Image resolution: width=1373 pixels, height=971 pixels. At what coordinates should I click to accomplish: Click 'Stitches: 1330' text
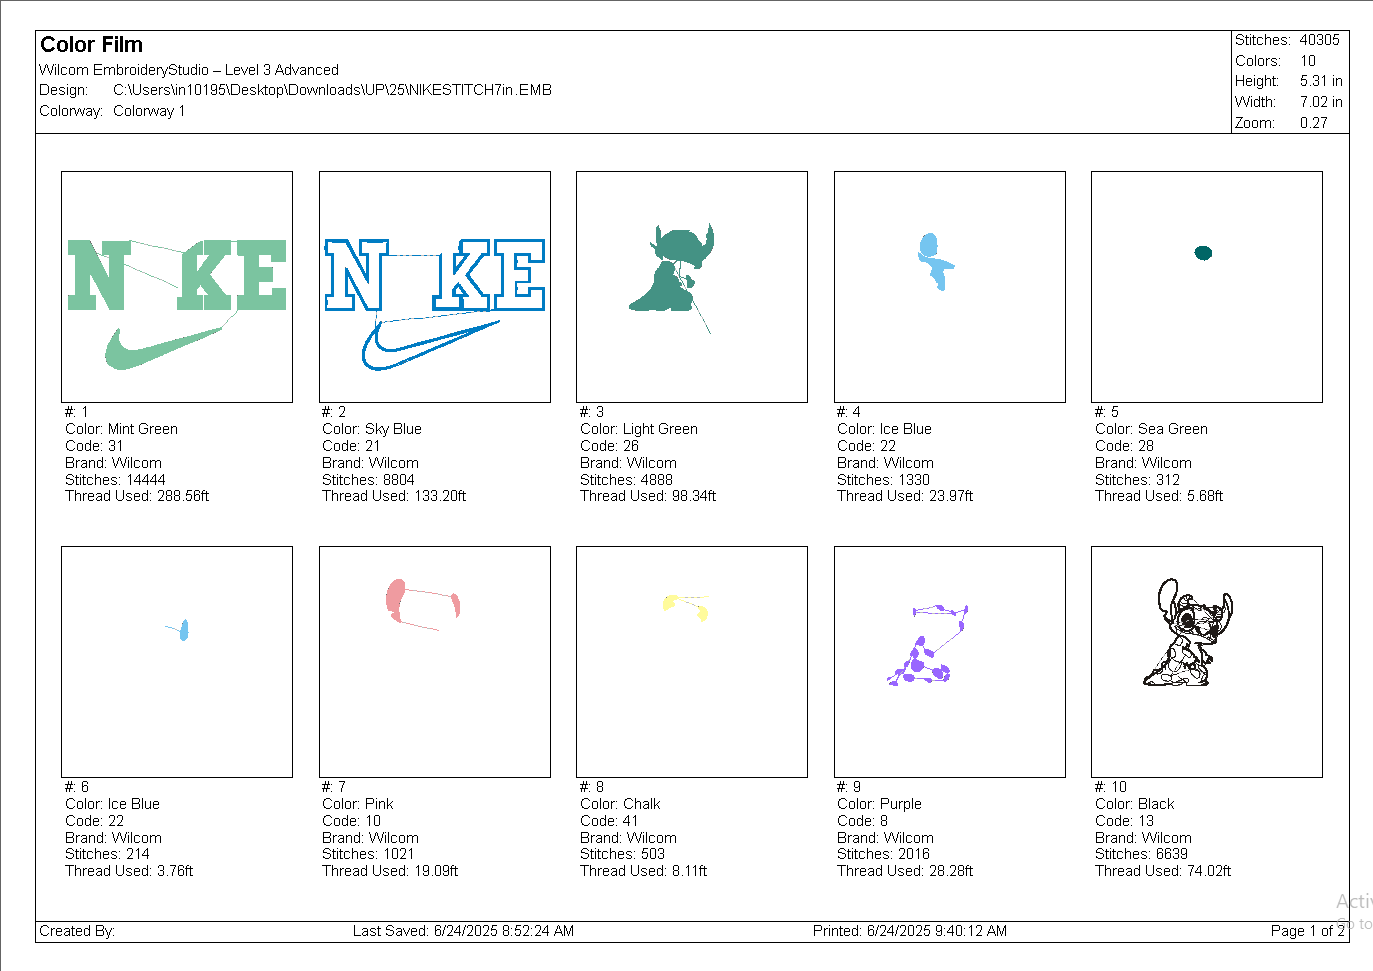(x=883, y=480)
